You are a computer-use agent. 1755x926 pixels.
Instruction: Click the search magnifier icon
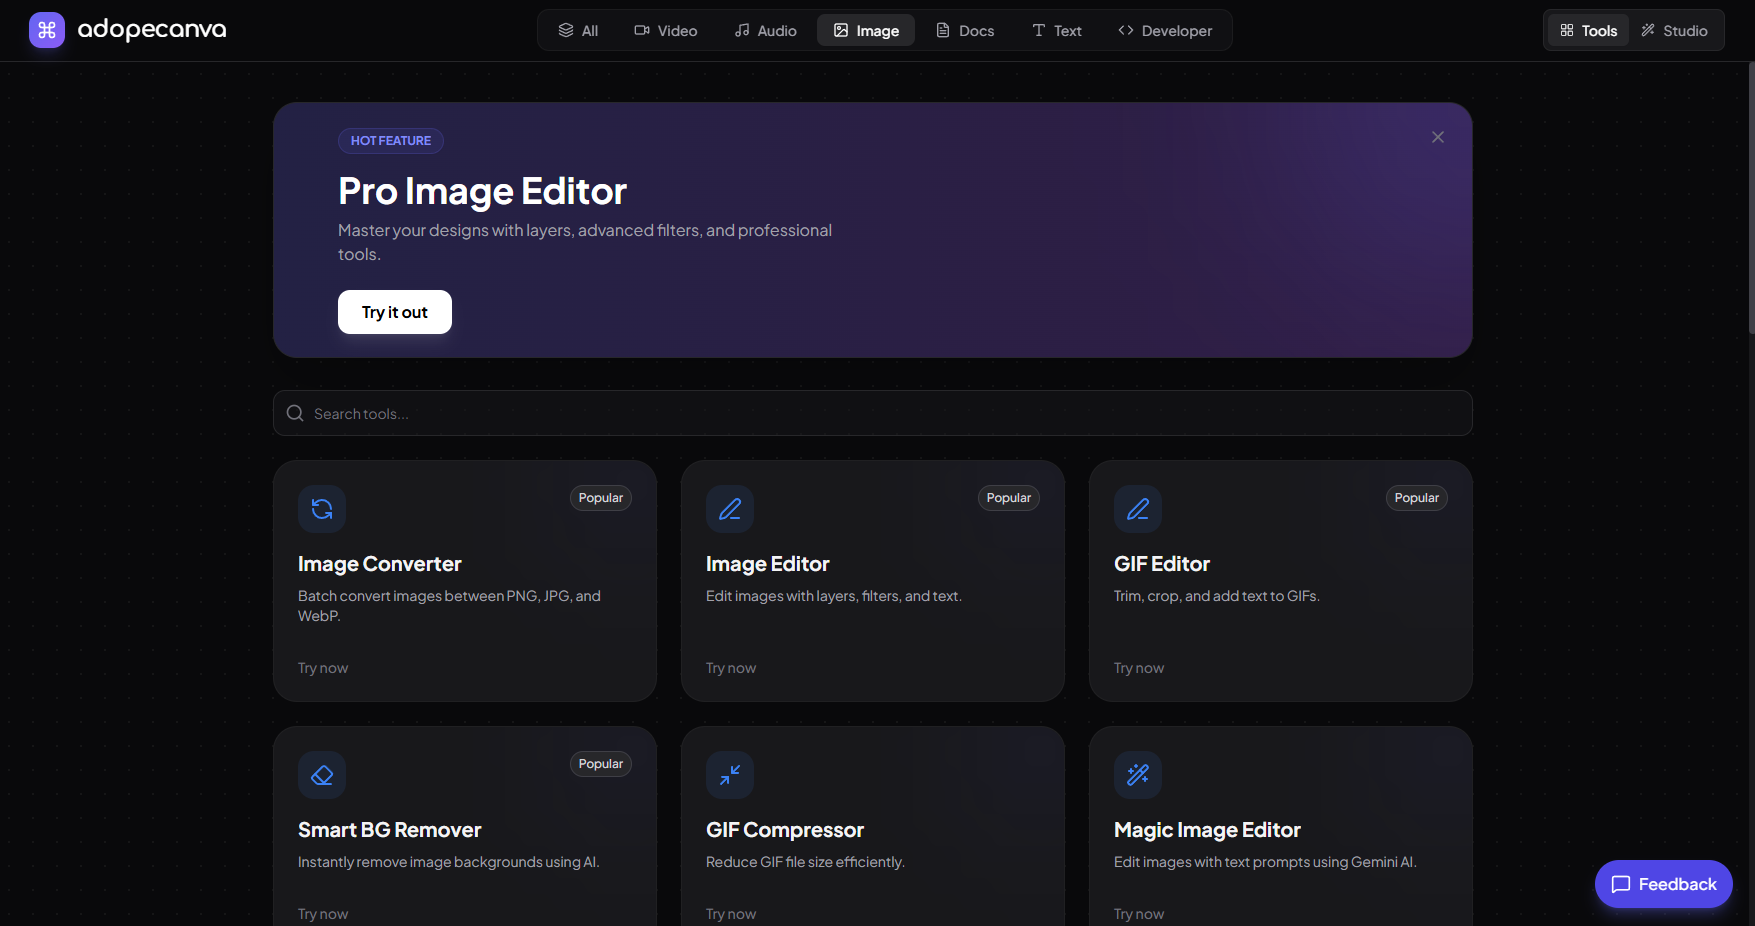tap(294, 412)
